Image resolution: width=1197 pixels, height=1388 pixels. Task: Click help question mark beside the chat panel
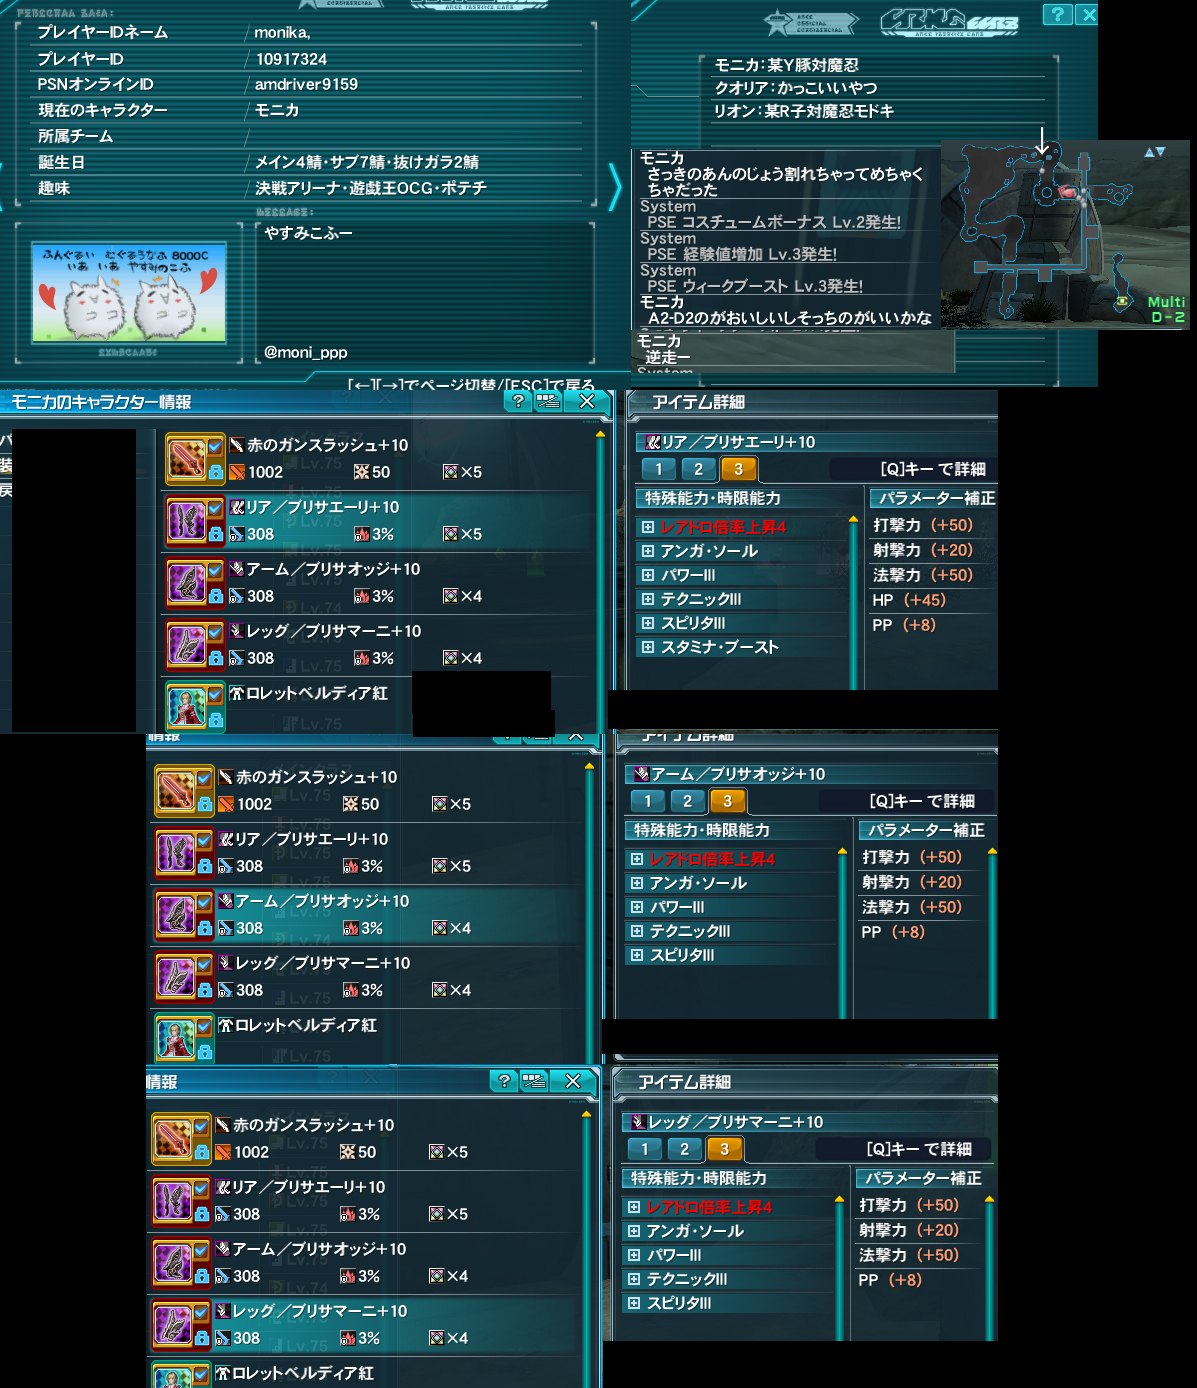1057,14
